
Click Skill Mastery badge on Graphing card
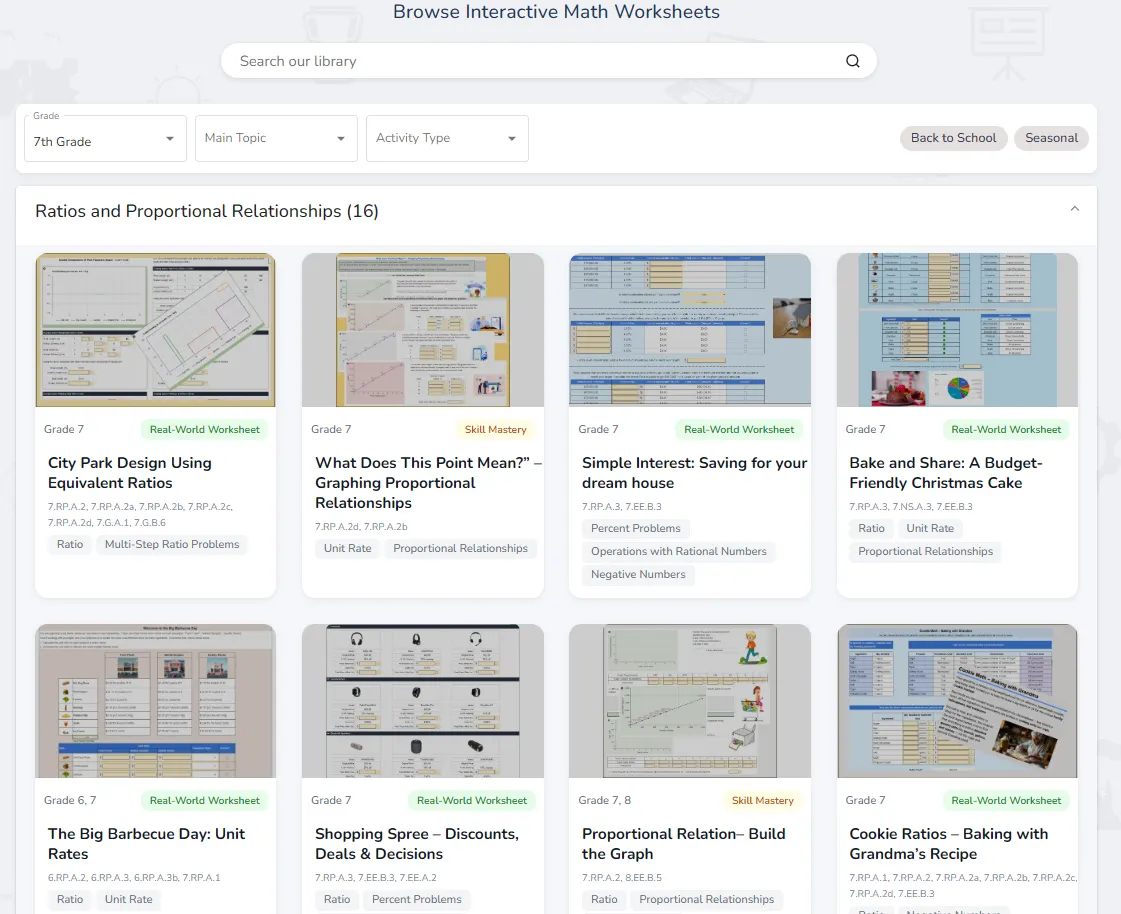[495, 430]
